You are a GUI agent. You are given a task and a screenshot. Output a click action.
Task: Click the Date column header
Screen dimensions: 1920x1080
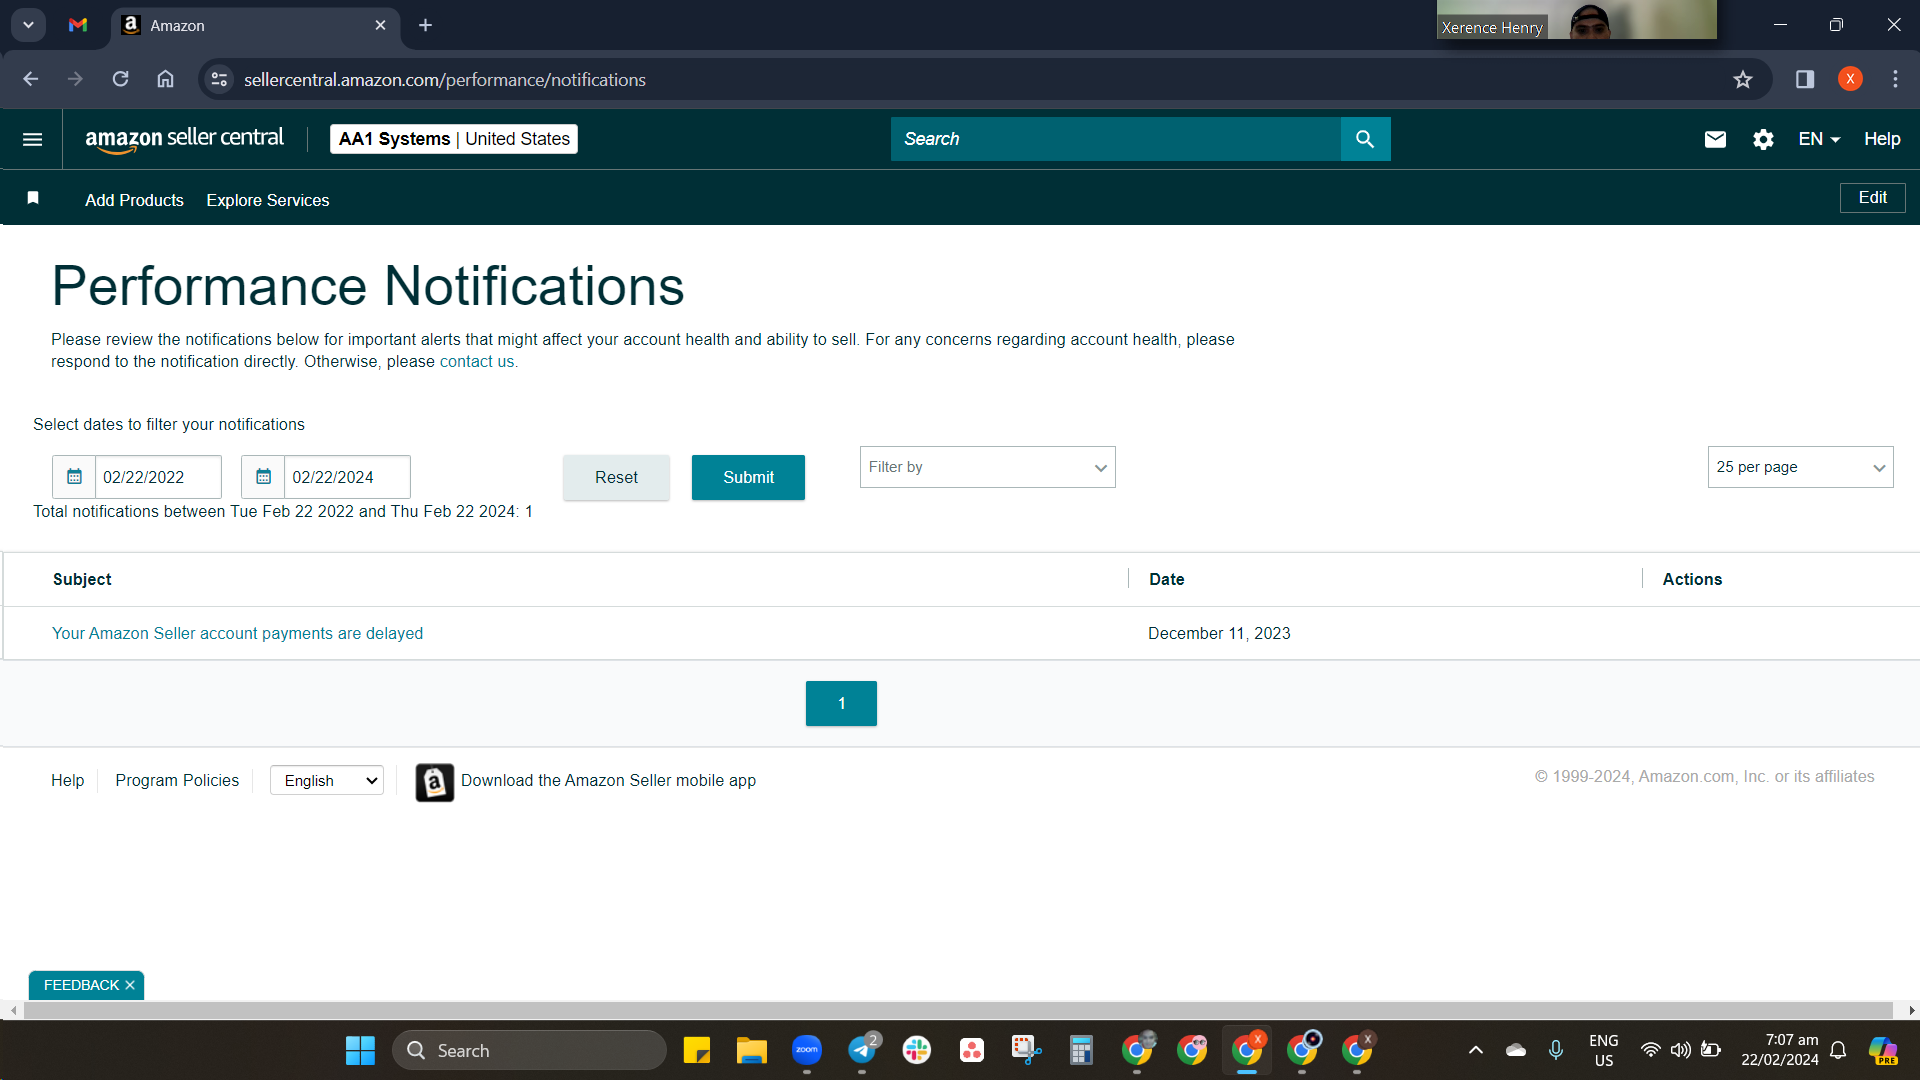pos(1166,579)
